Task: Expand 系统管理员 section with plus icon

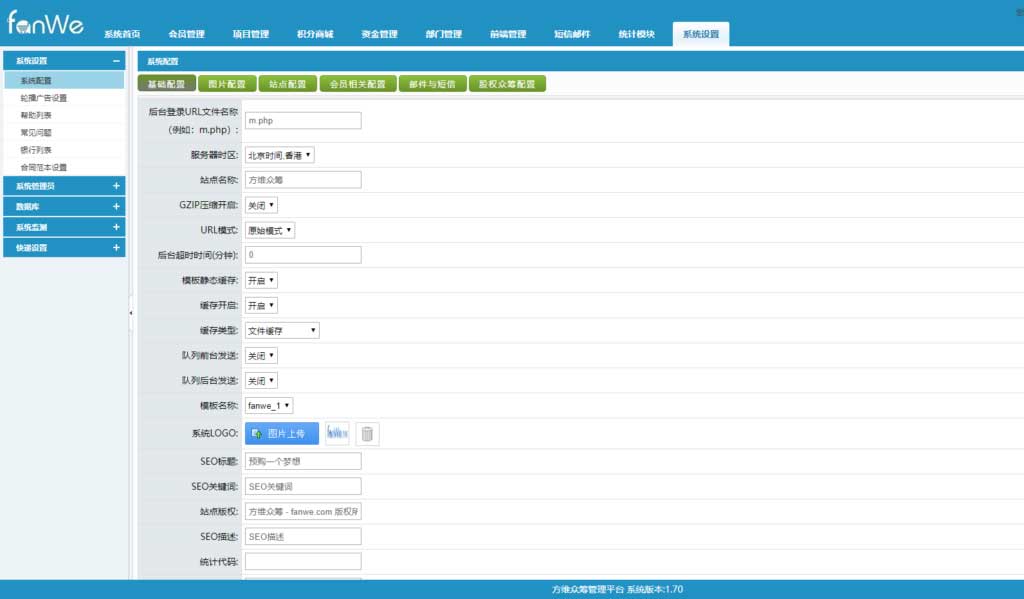Action: click(x=116, y=186)
